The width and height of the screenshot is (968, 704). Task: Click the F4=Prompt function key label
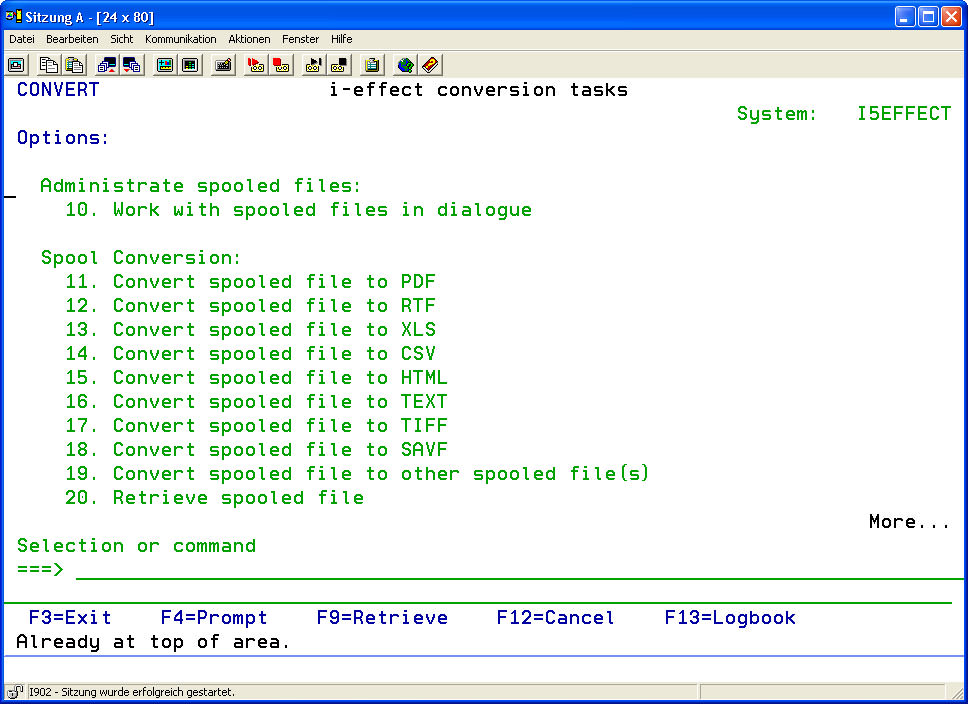point(214,618)
